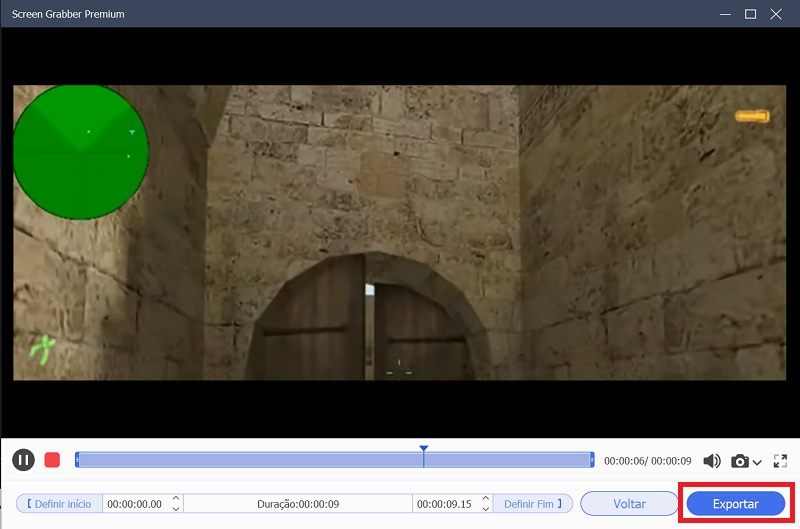800x529 pixels.
Task: Take a snapshot with the camera icon
Action: point(740,461)
